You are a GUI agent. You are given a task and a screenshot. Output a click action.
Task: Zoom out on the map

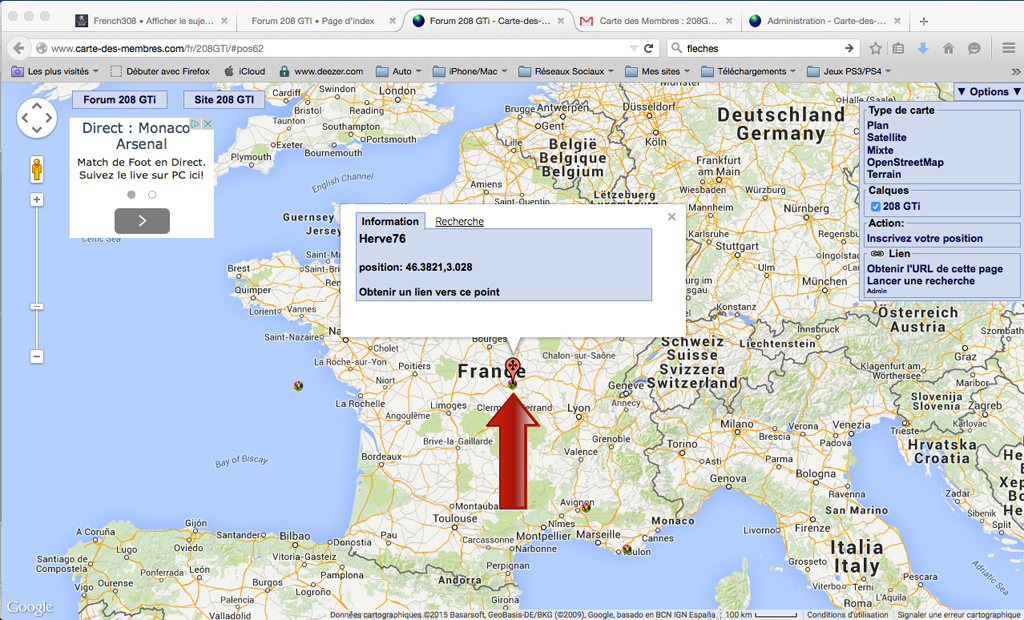click(37, 357)
